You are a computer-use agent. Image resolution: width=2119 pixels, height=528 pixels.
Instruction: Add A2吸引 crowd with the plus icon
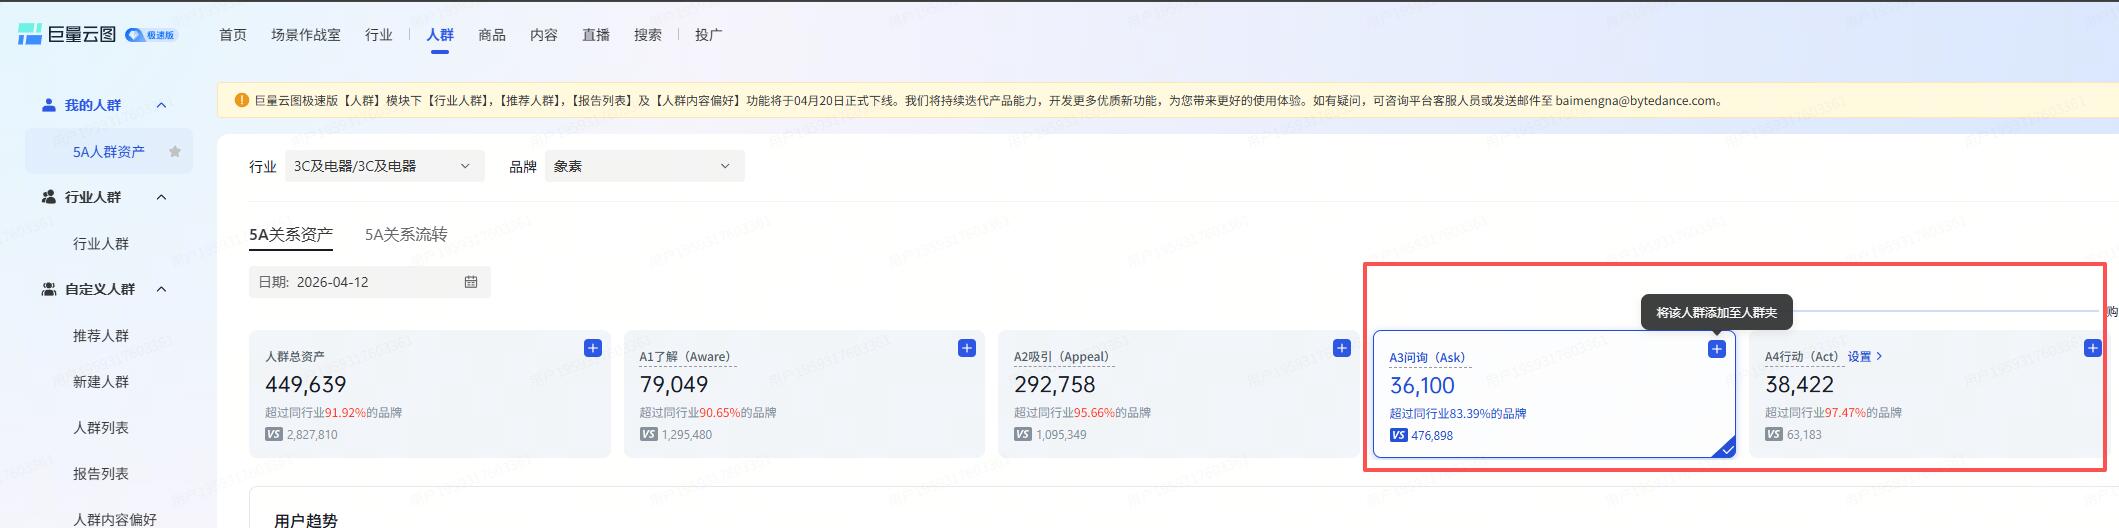[x=1342, y=348]
